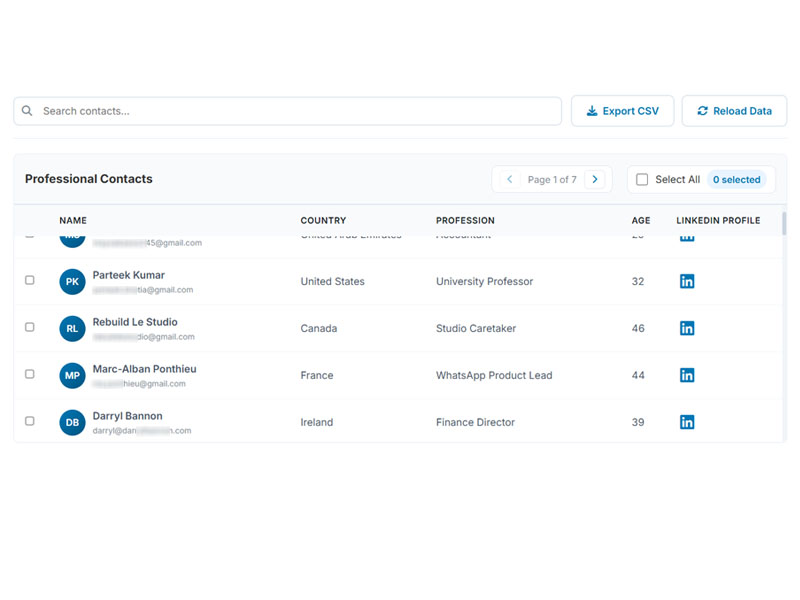Refresh contacts with Reload Data button
Viewport: 800px width, 600px height.
(x=734, y=110)
